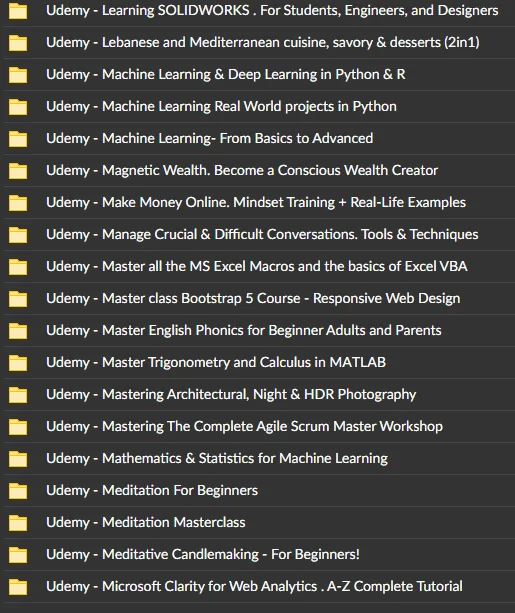Select 'Mastering The Complete Agile Scrum Master Workshop'
The height and width of the screenshot is (613, 515).
(x=273, y=427)
